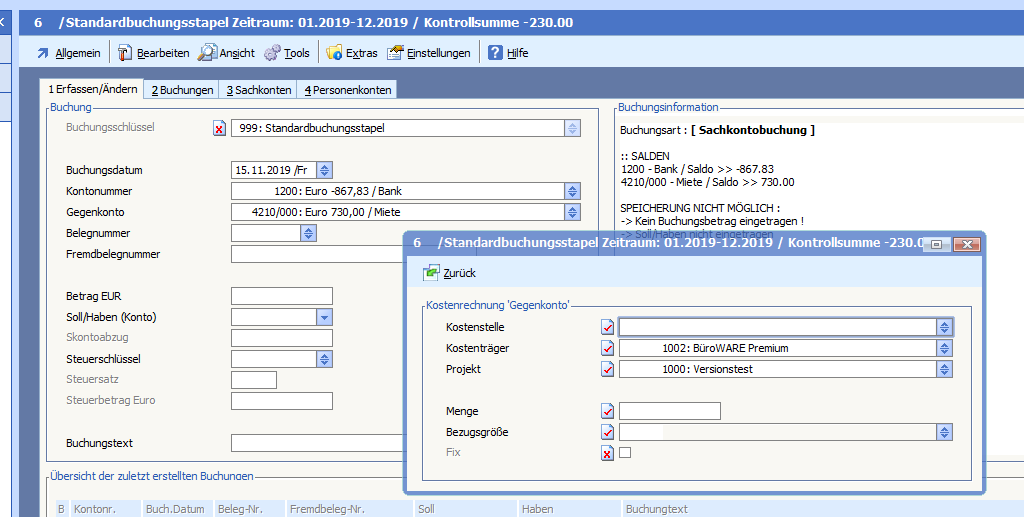Click into the Betrag EUR field
The image size is (1024, 517).
(281, 296)
